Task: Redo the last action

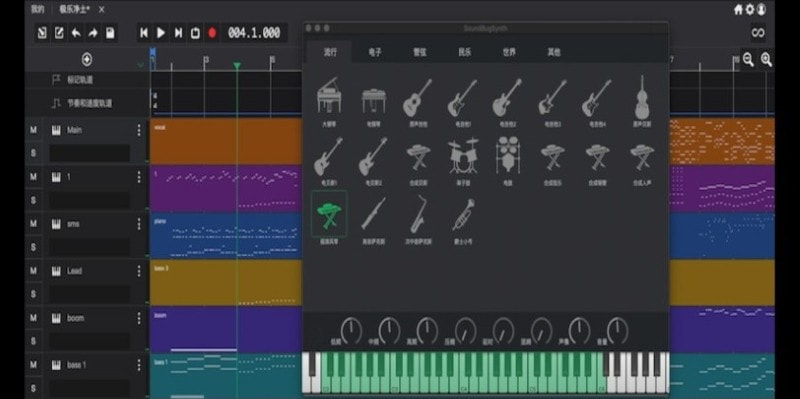Action: tap(93, 33)
